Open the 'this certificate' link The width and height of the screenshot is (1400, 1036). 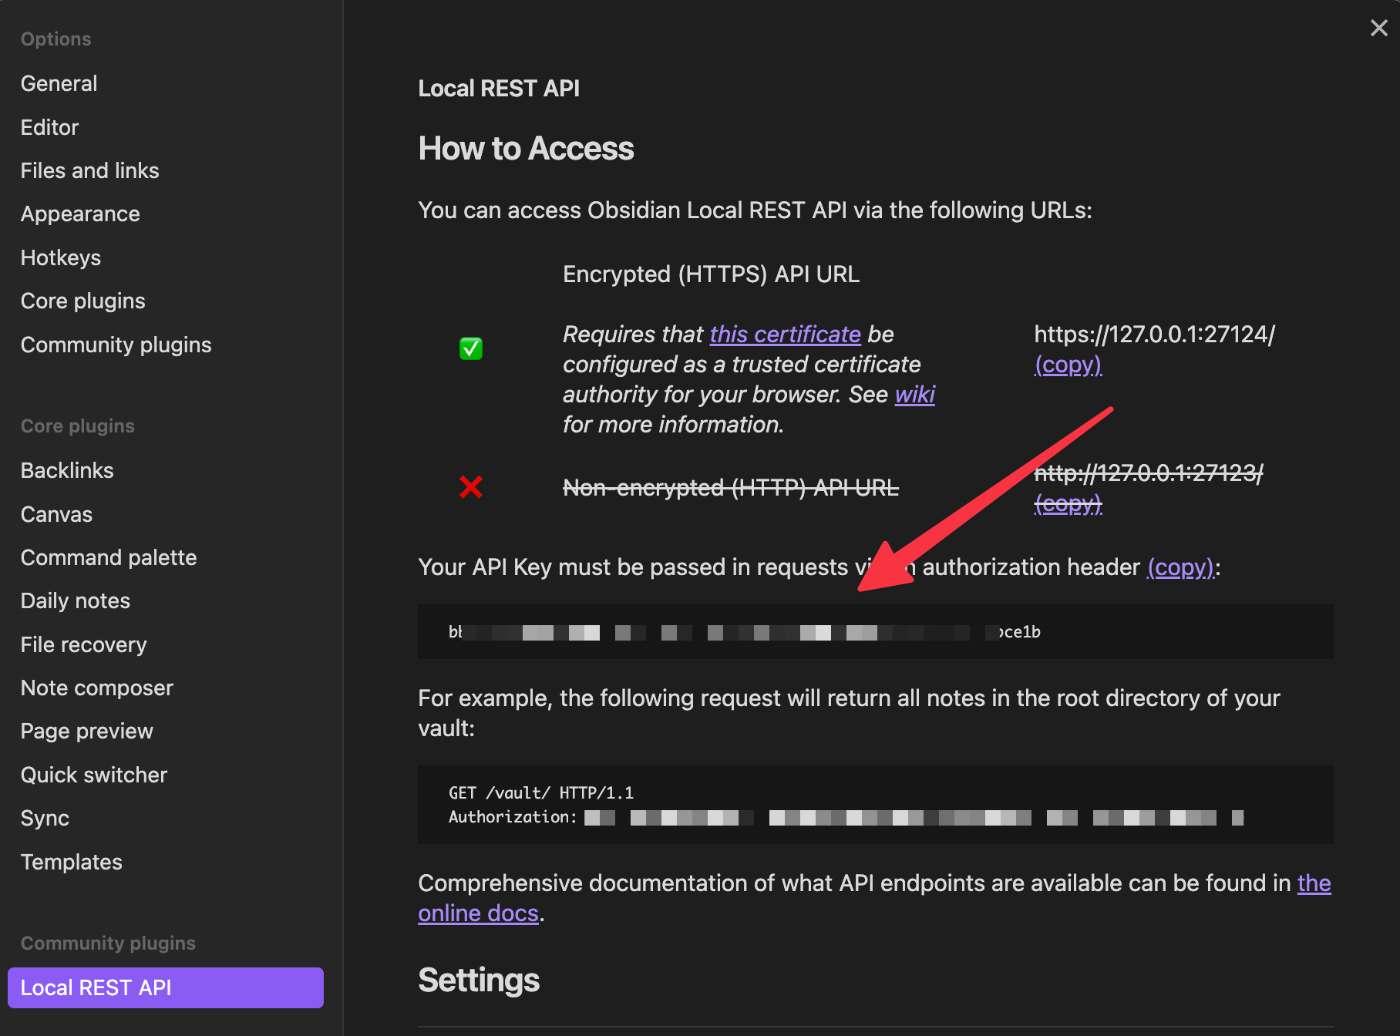(x=785, y=334)
